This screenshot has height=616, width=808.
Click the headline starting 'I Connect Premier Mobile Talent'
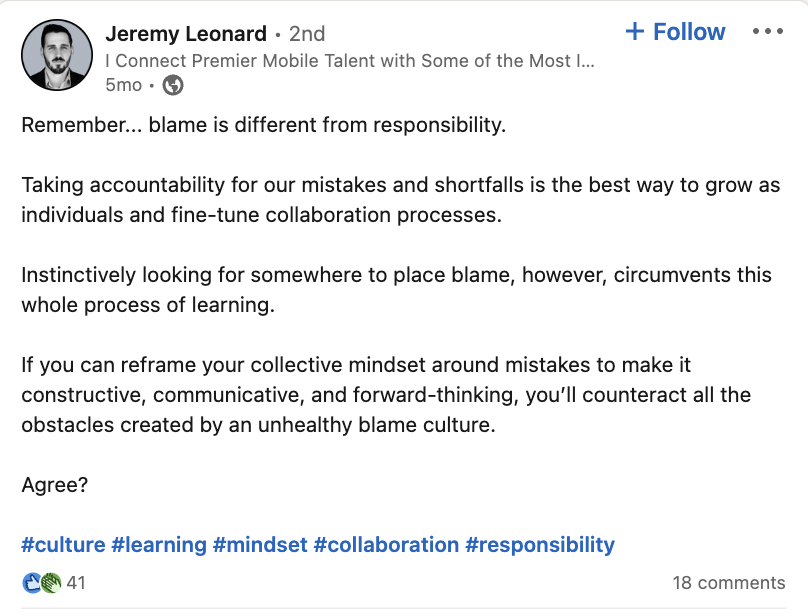[x=350, y=60]
